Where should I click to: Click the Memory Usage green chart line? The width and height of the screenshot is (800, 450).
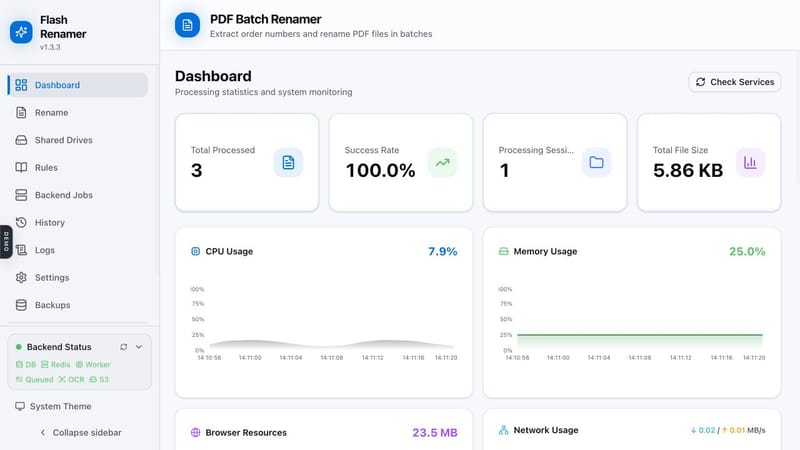coord(640,335)
